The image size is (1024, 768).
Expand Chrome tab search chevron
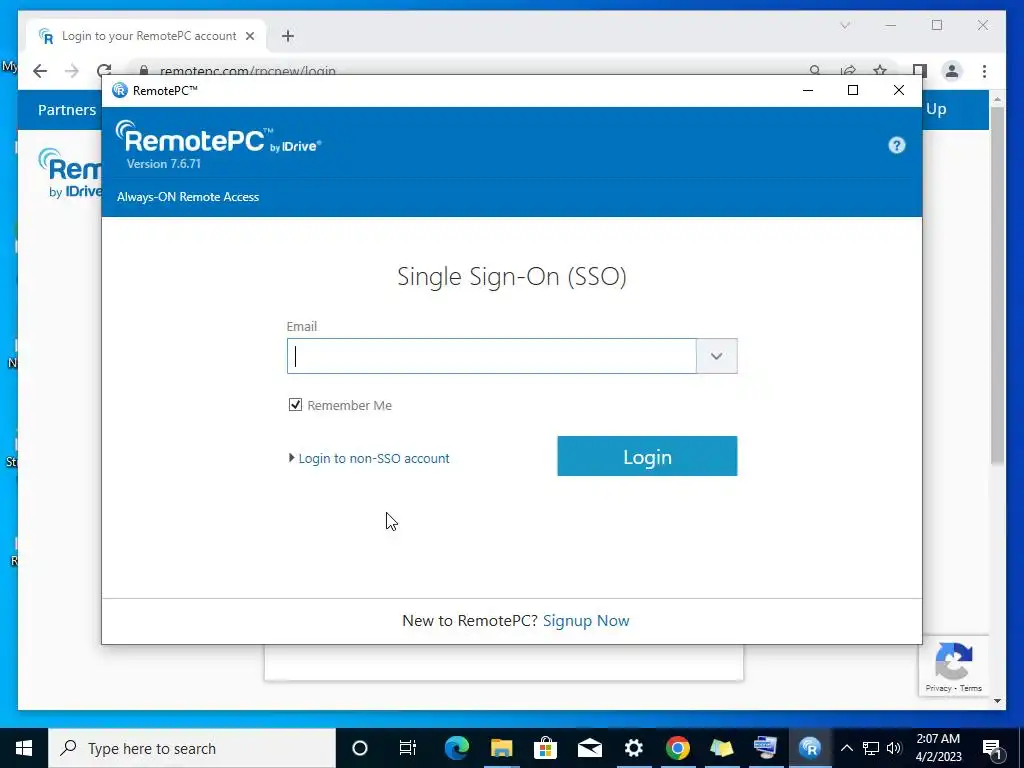(x=844, y=25)
